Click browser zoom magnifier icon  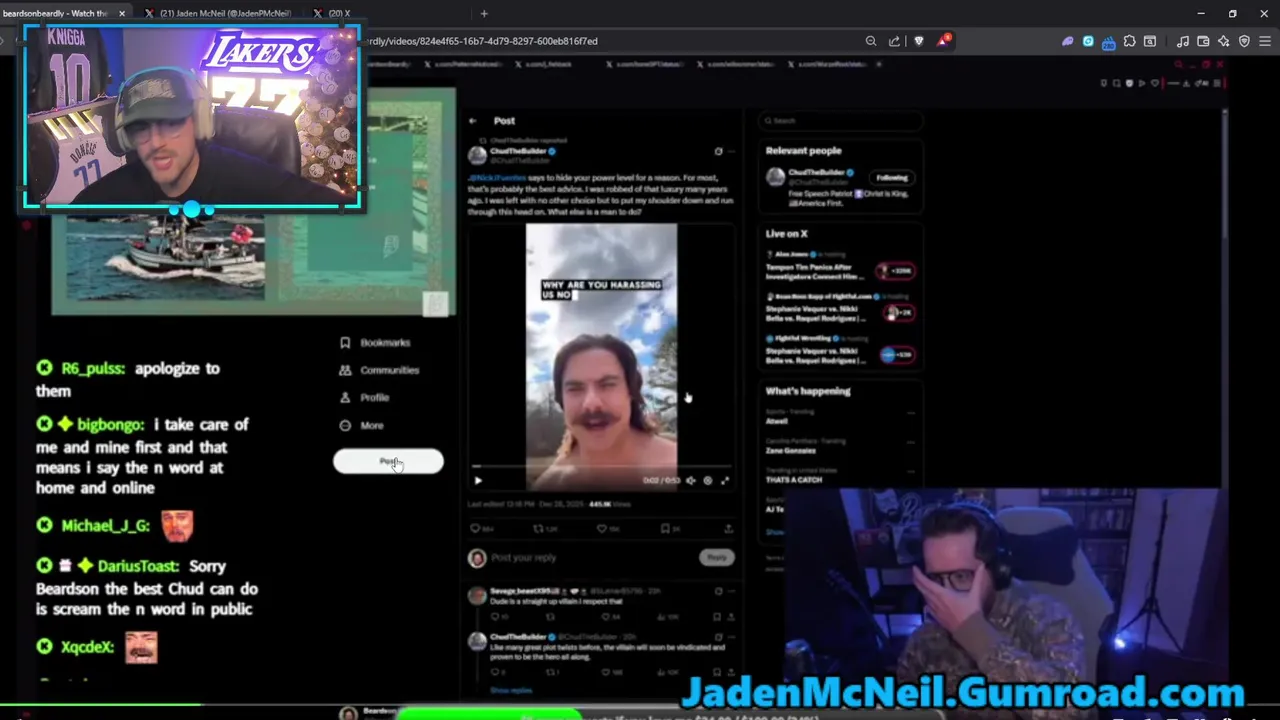click(x=871, y=41)
